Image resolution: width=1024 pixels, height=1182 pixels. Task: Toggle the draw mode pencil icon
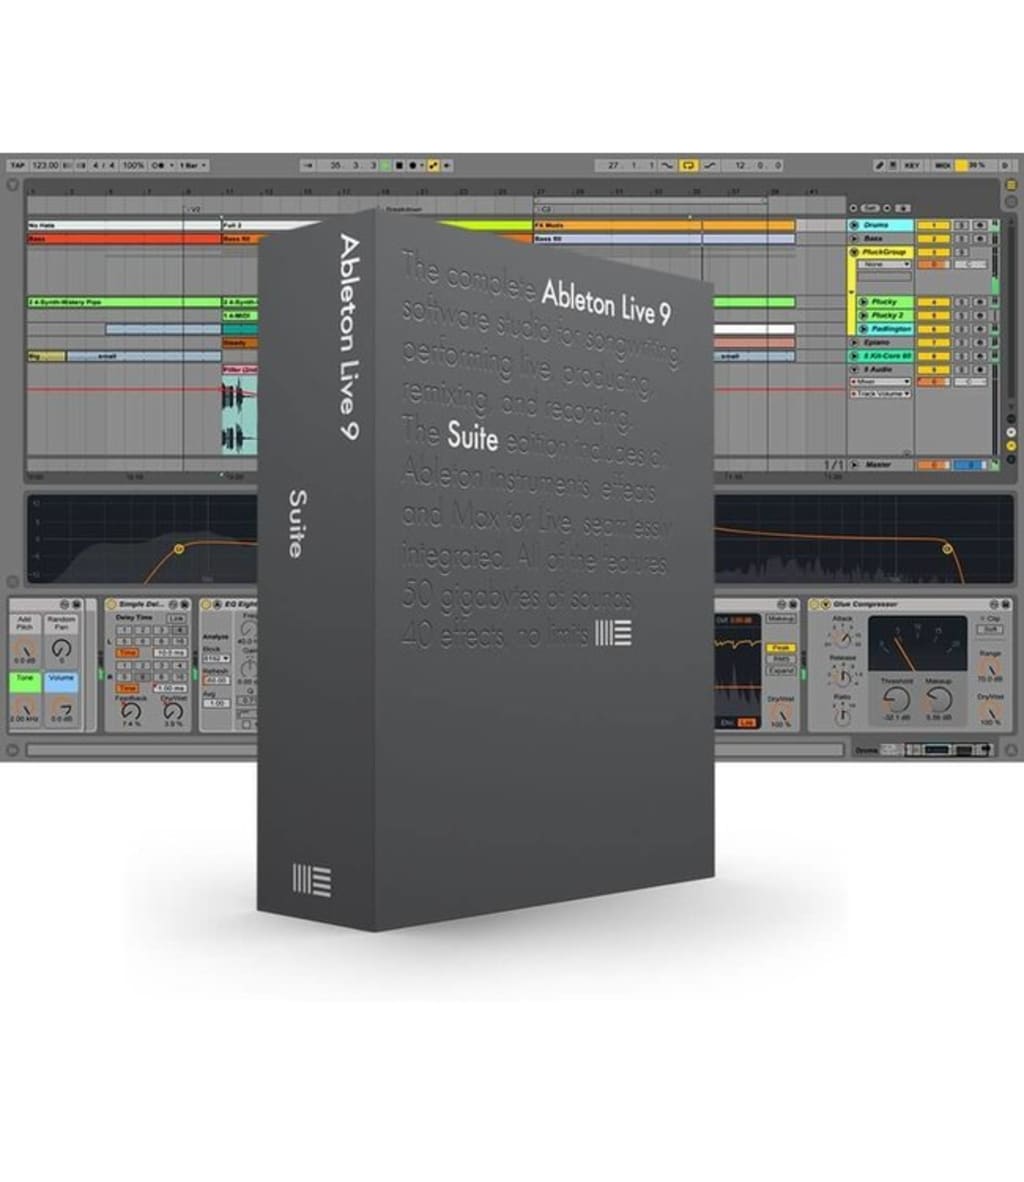(x=879, y=165)
